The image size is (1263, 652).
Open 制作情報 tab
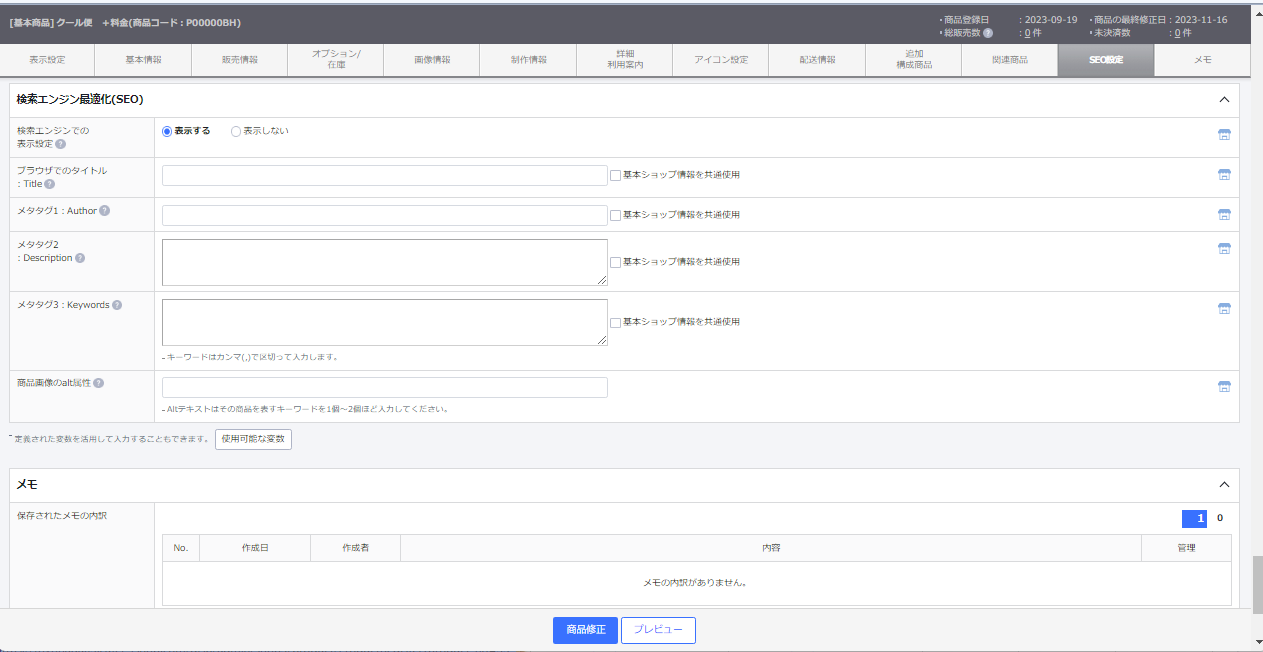528,60
